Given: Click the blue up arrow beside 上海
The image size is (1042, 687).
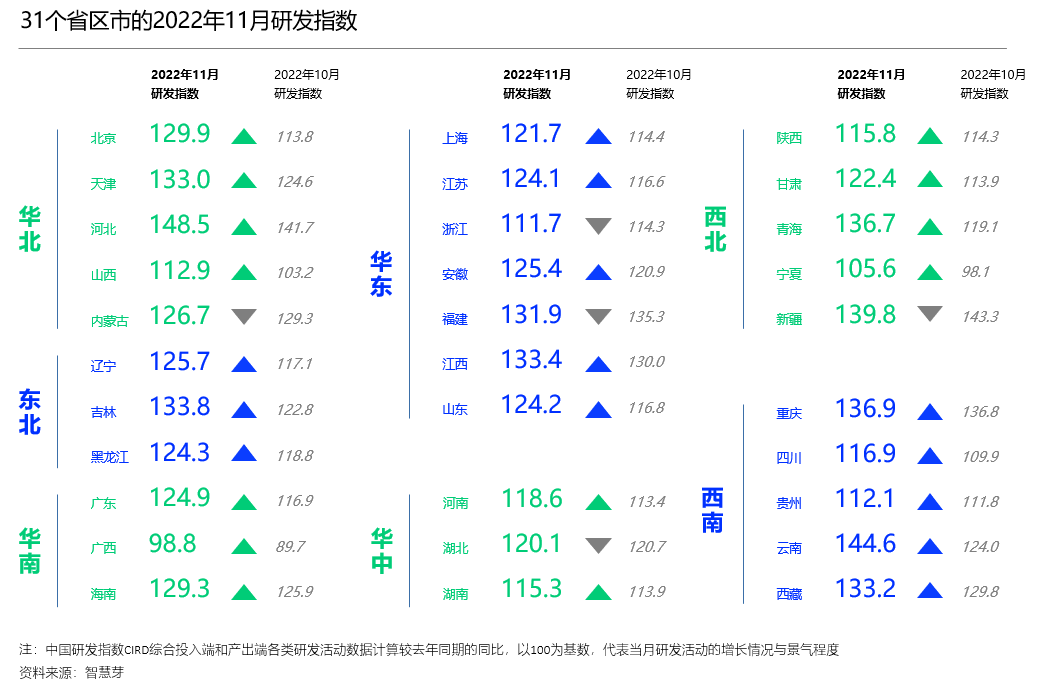Looking at the screenshot, I should [x=598, y=137].
